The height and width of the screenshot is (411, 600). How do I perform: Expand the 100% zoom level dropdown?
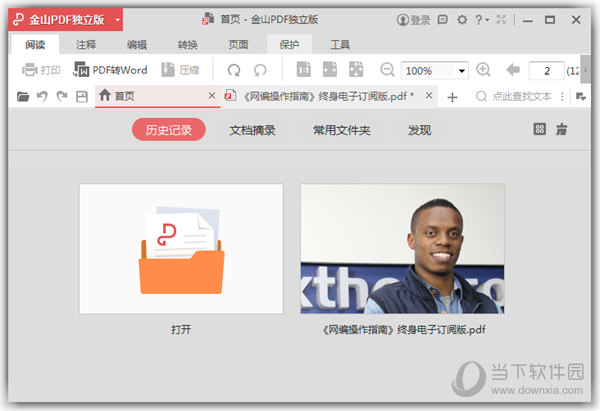point(462,70)
